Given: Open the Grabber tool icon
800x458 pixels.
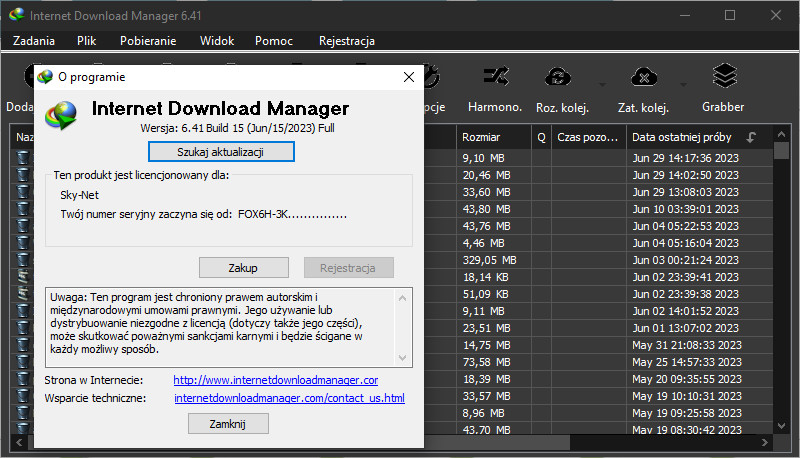Looking at the screenshot, I should 724,77.
